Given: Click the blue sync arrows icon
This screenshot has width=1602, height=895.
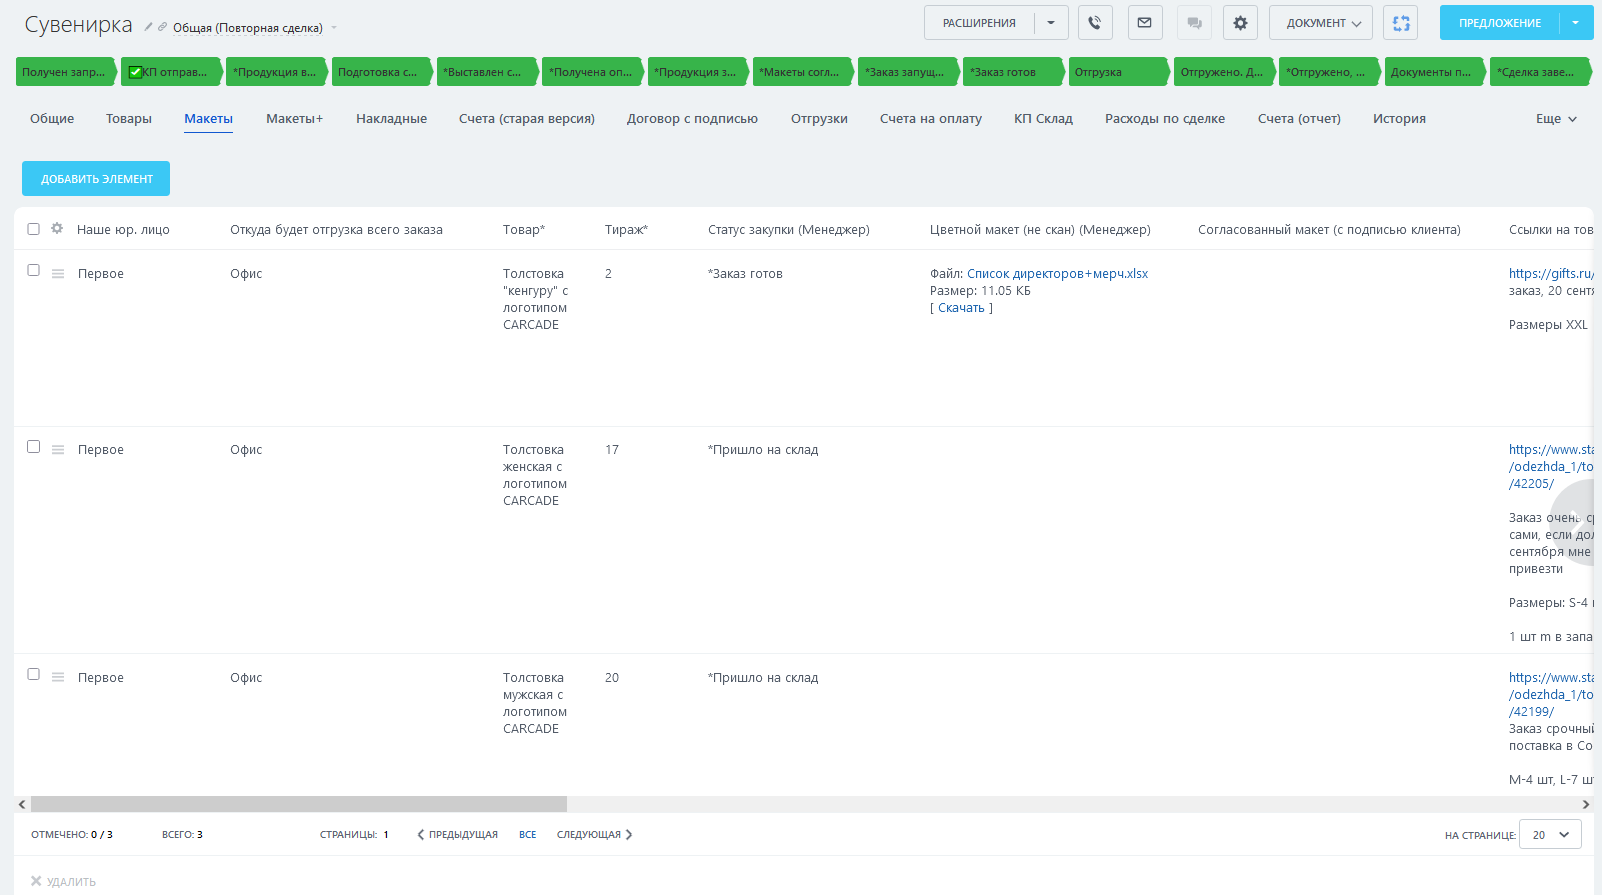Looking at the screenshot, I should pyautogui.click(x=1401, y=23).
